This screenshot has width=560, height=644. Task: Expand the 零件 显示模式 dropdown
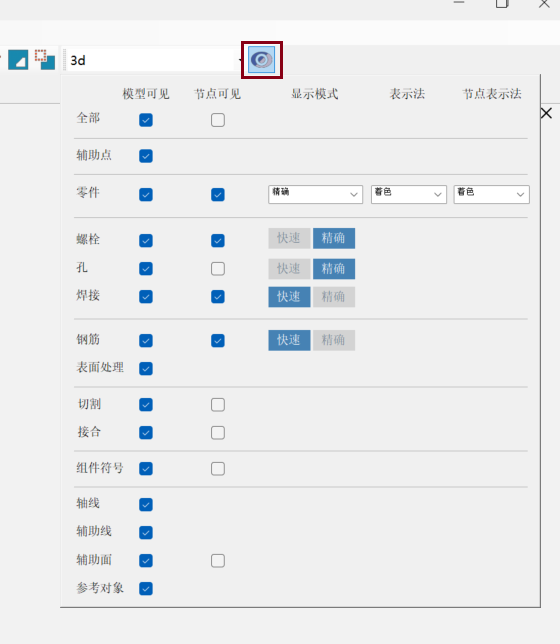(315, 194)
